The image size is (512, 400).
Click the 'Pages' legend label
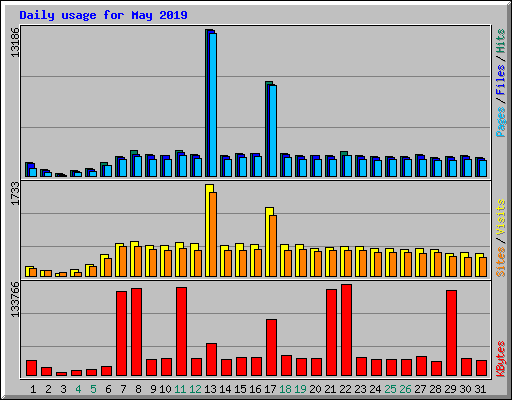click(x=501, y=122)
